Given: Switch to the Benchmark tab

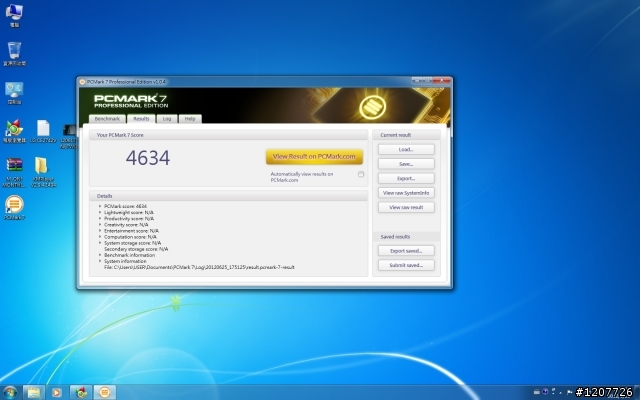Looking at the screenshot, I should [x=107, y=119].
